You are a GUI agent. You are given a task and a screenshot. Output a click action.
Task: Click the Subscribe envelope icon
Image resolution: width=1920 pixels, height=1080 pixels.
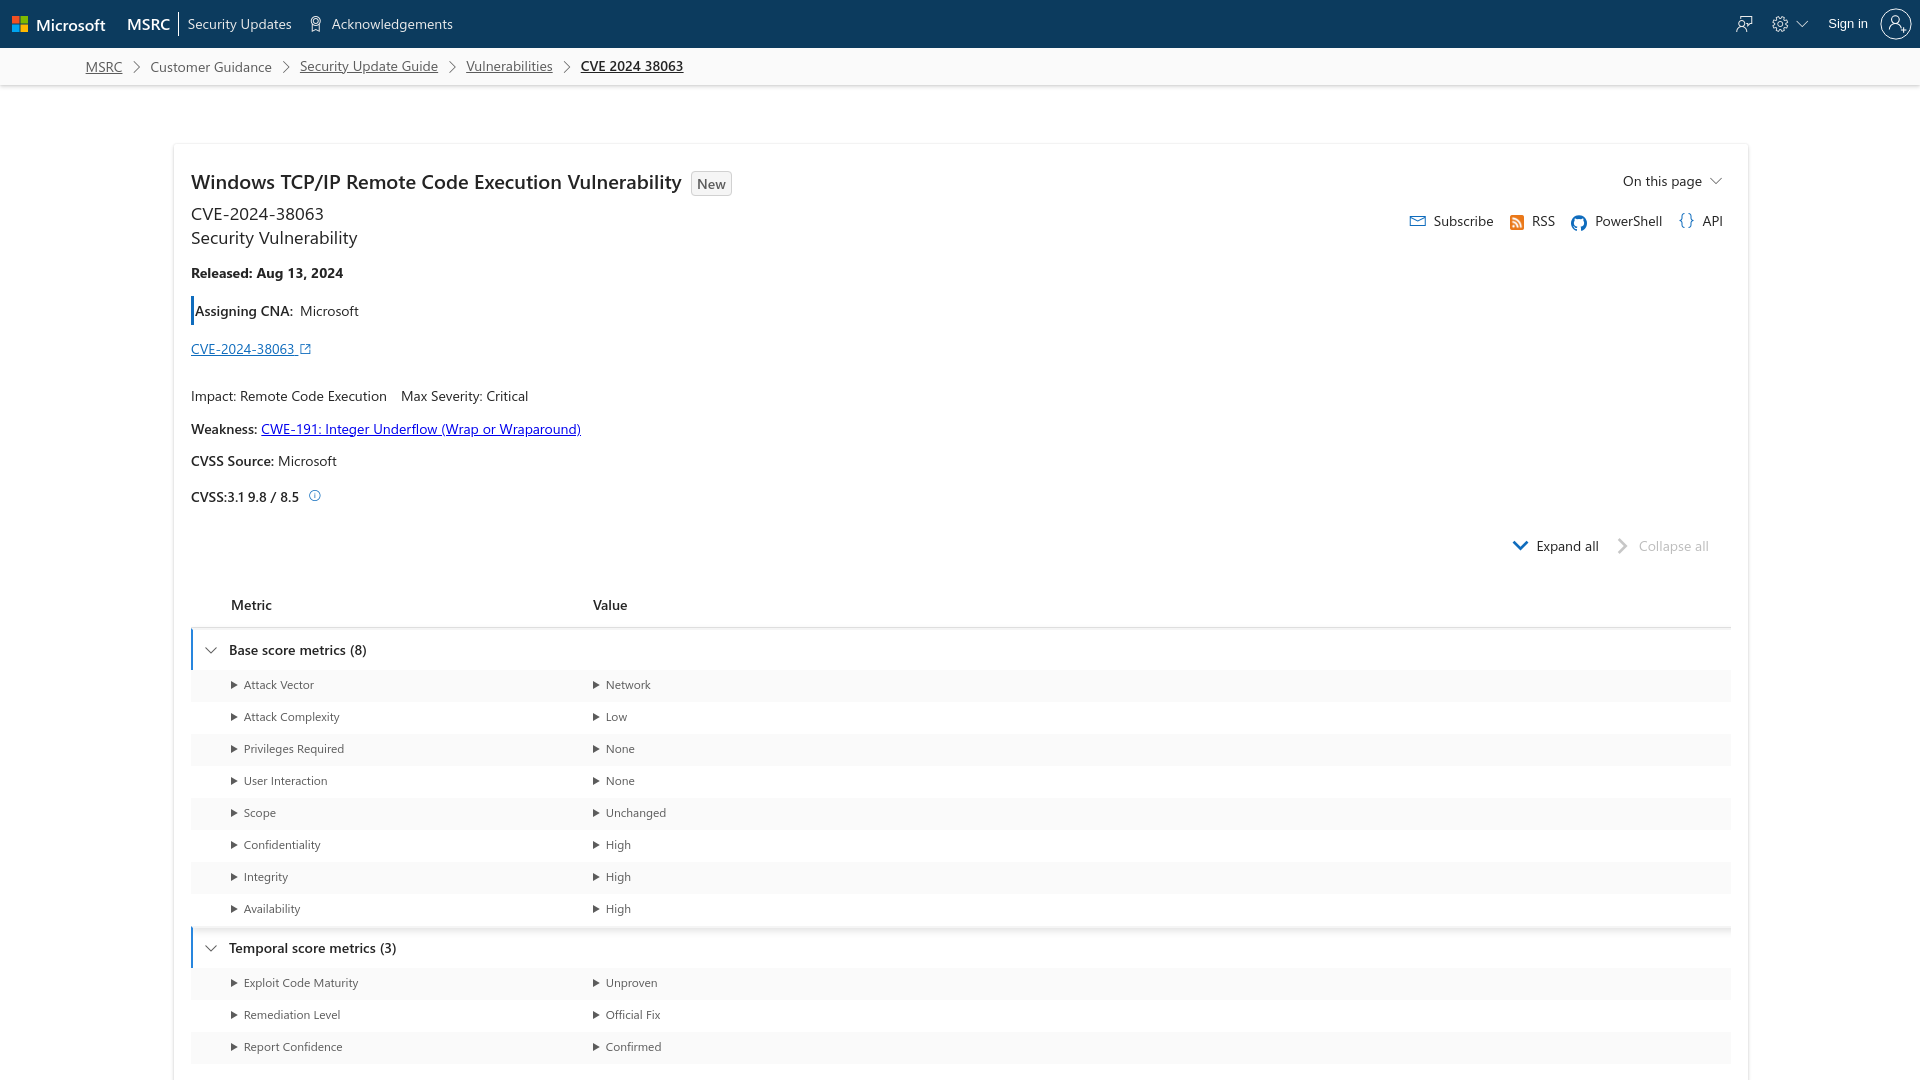coord(1417,221)
